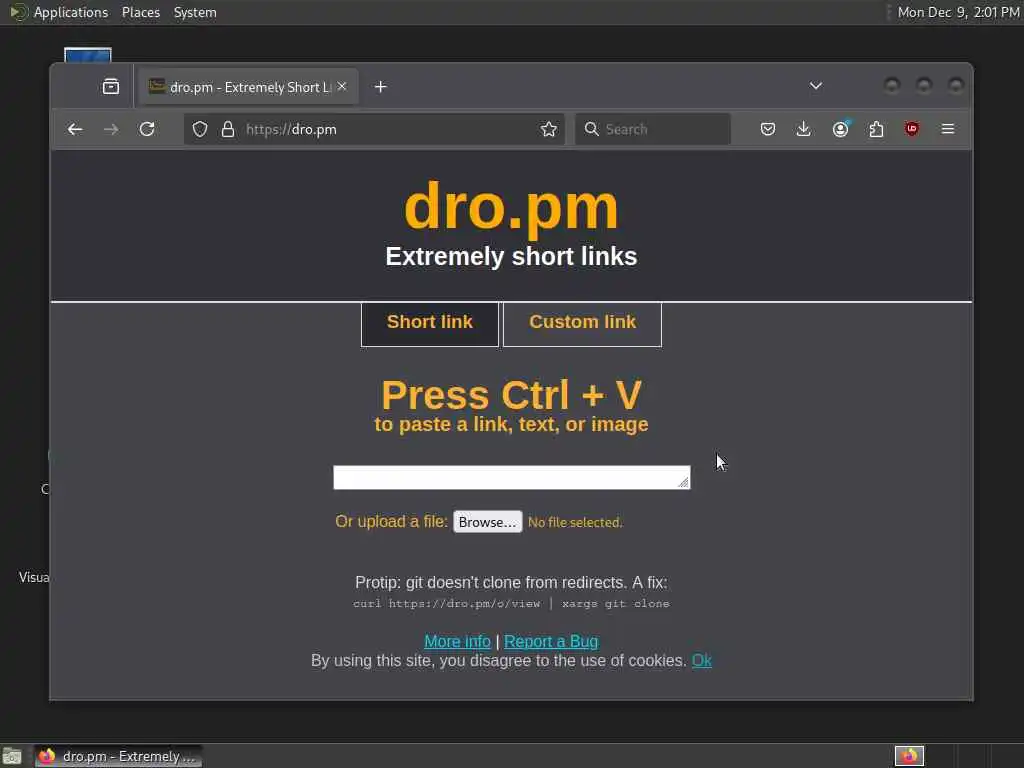Viewport: 1024px width, 768px height.
Task: Open the uBlock Origin extension icon
Action: [x=912, y=129]
